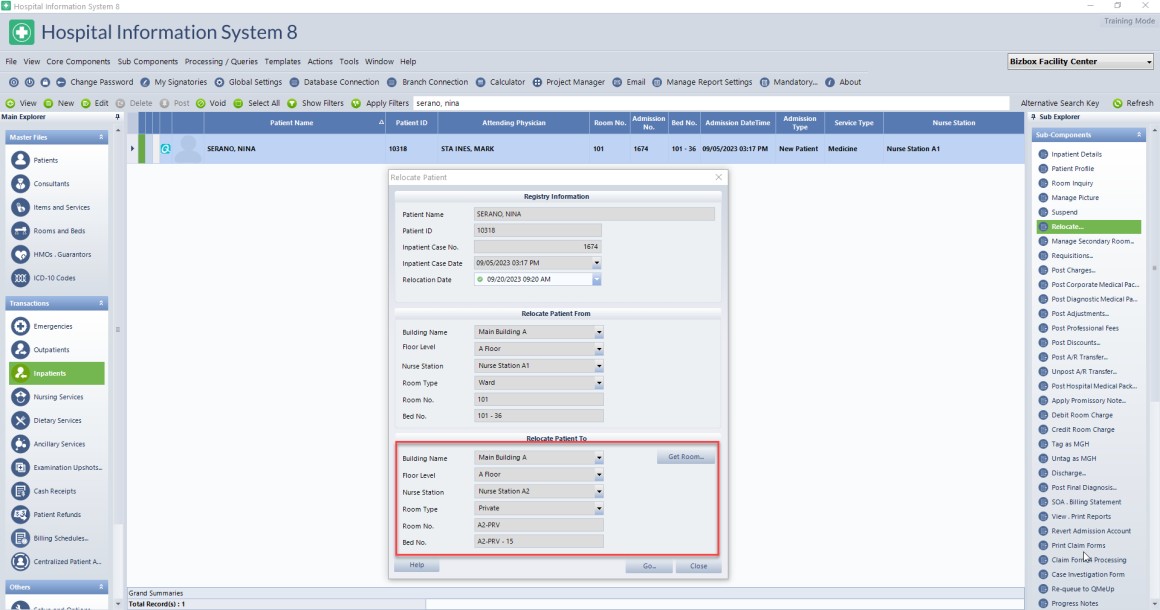
Task: Click Discharge in Sub-Components list
Action: point(1068,473)
